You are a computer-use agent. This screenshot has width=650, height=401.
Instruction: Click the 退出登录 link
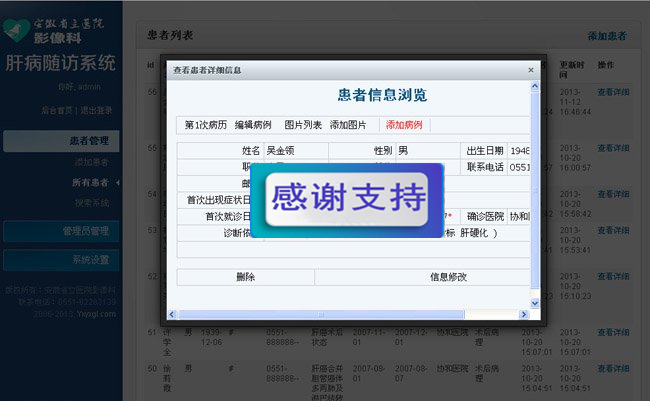[96, 110]
